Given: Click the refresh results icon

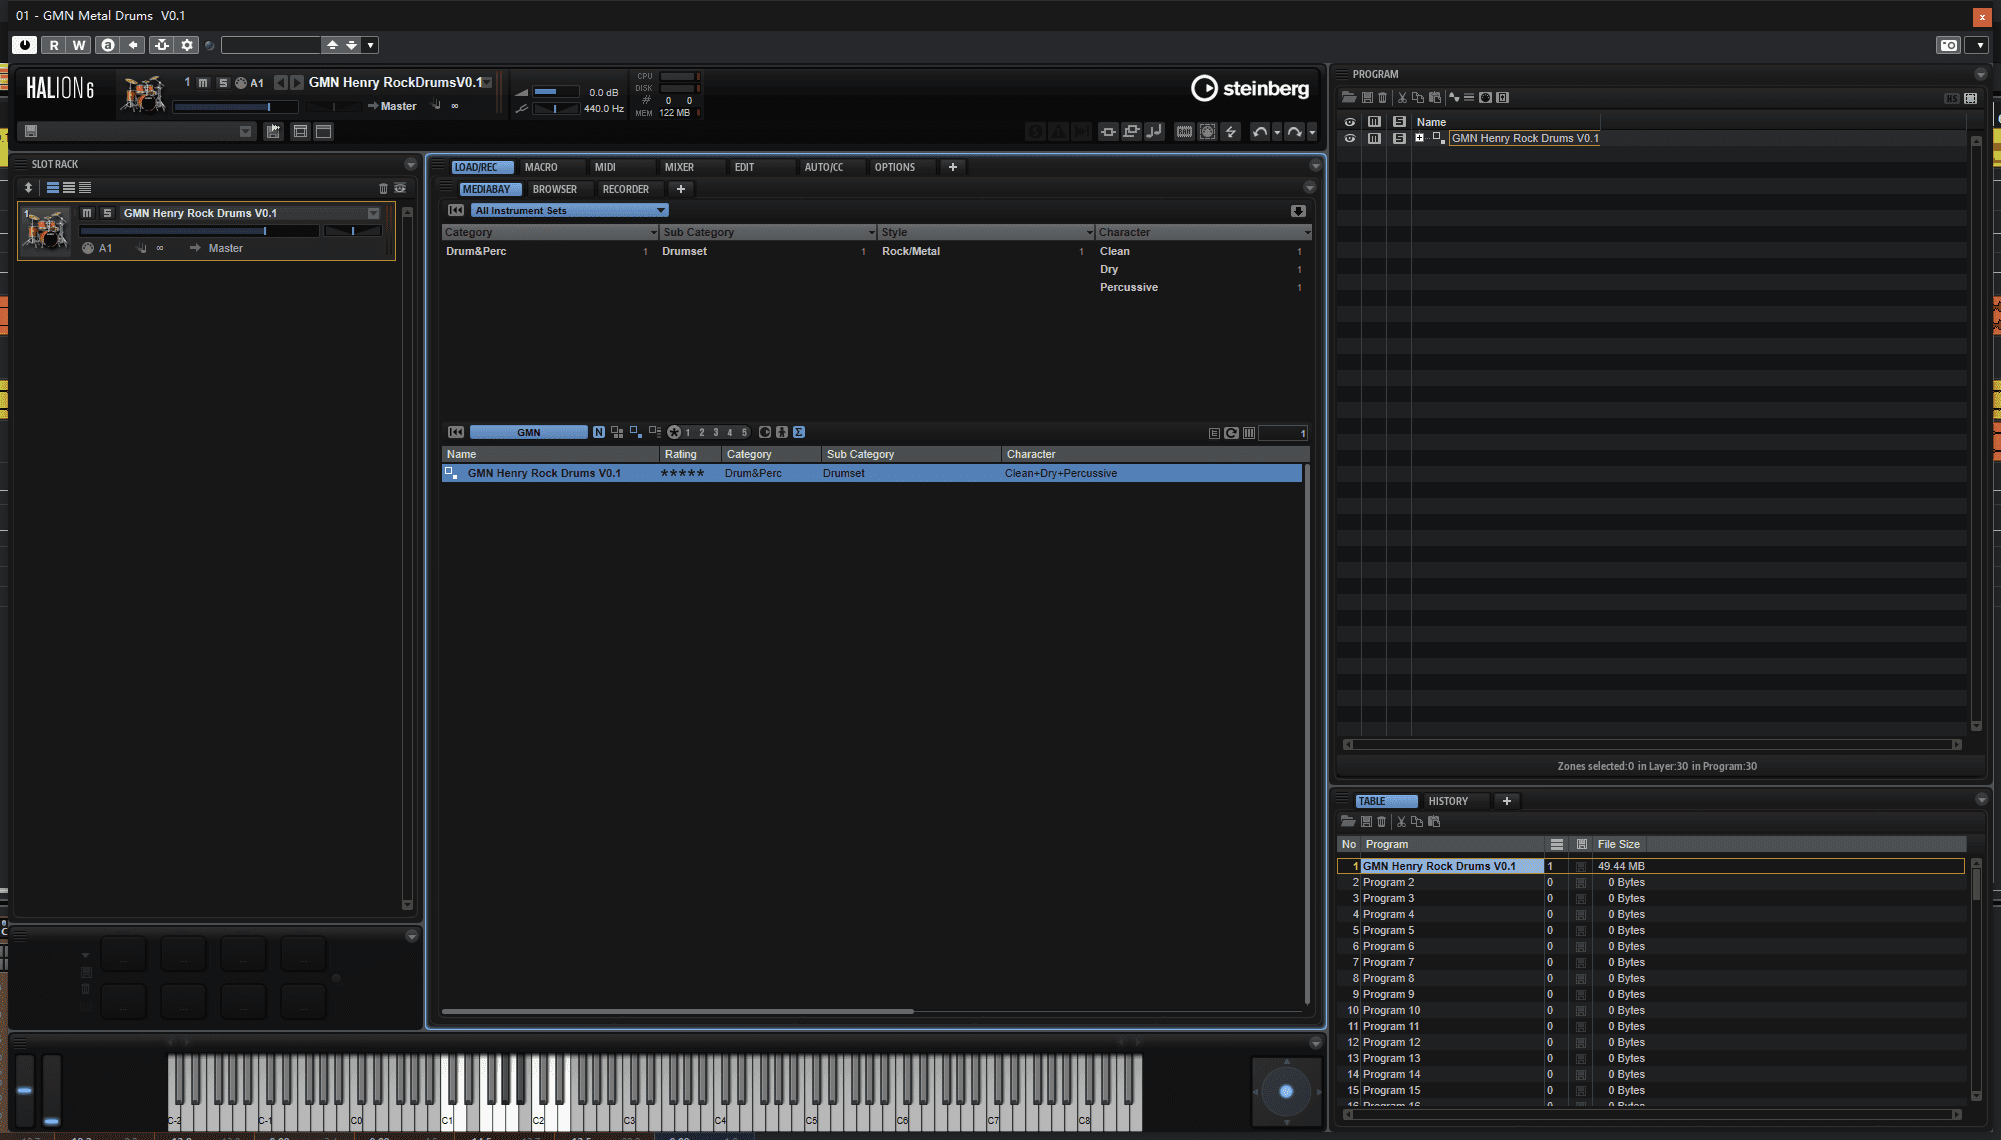Looking at the screenshot, I should 1232,433.
